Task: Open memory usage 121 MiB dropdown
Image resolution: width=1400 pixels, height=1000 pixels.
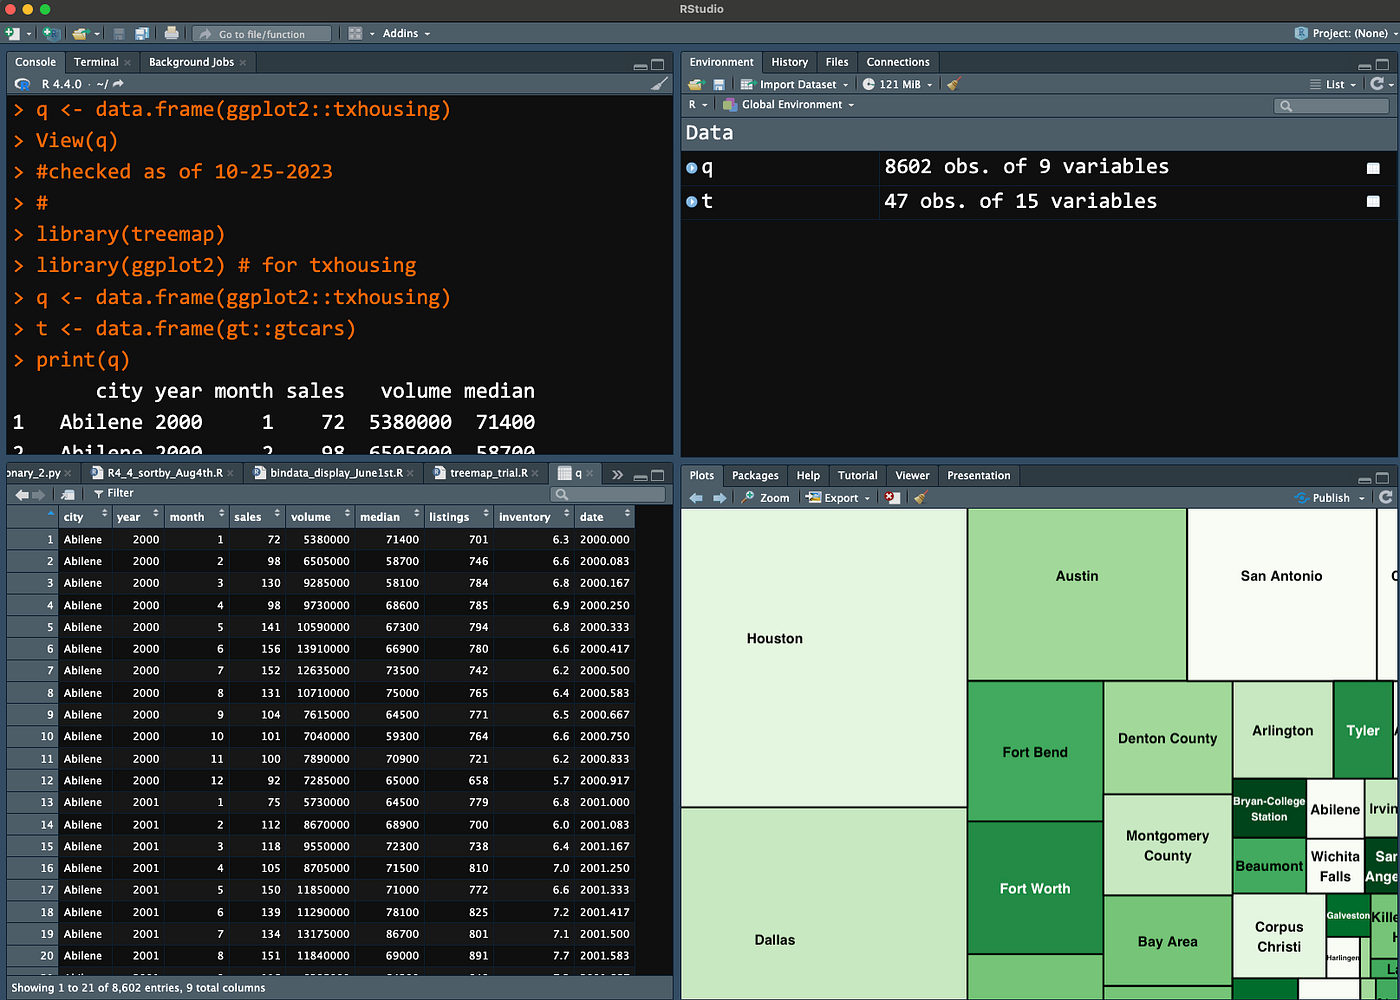Action: pos(898,84)
